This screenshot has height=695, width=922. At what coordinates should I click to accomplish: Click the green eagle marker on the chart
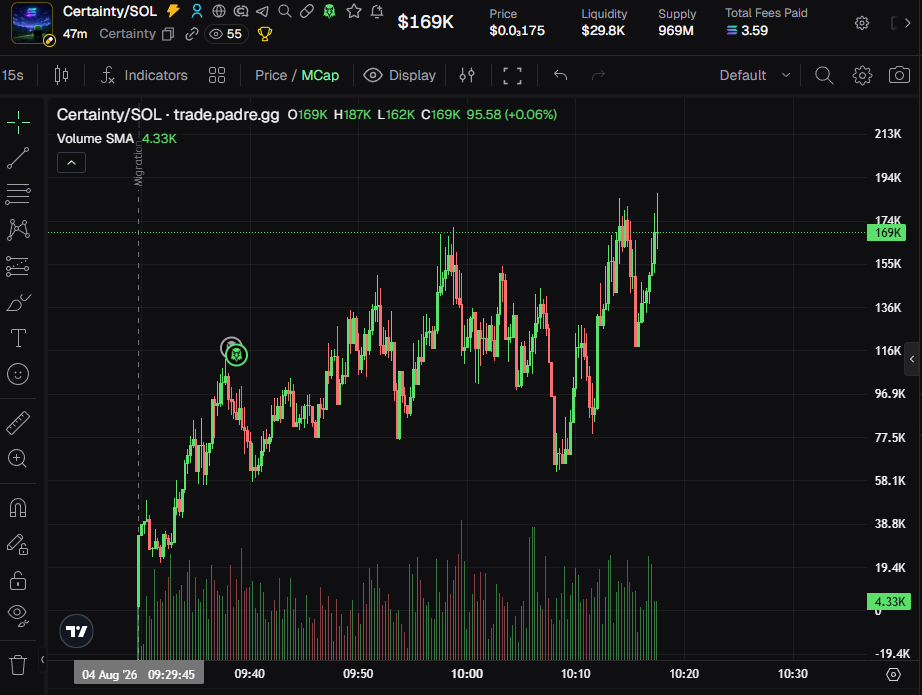[x=236, y=355]
